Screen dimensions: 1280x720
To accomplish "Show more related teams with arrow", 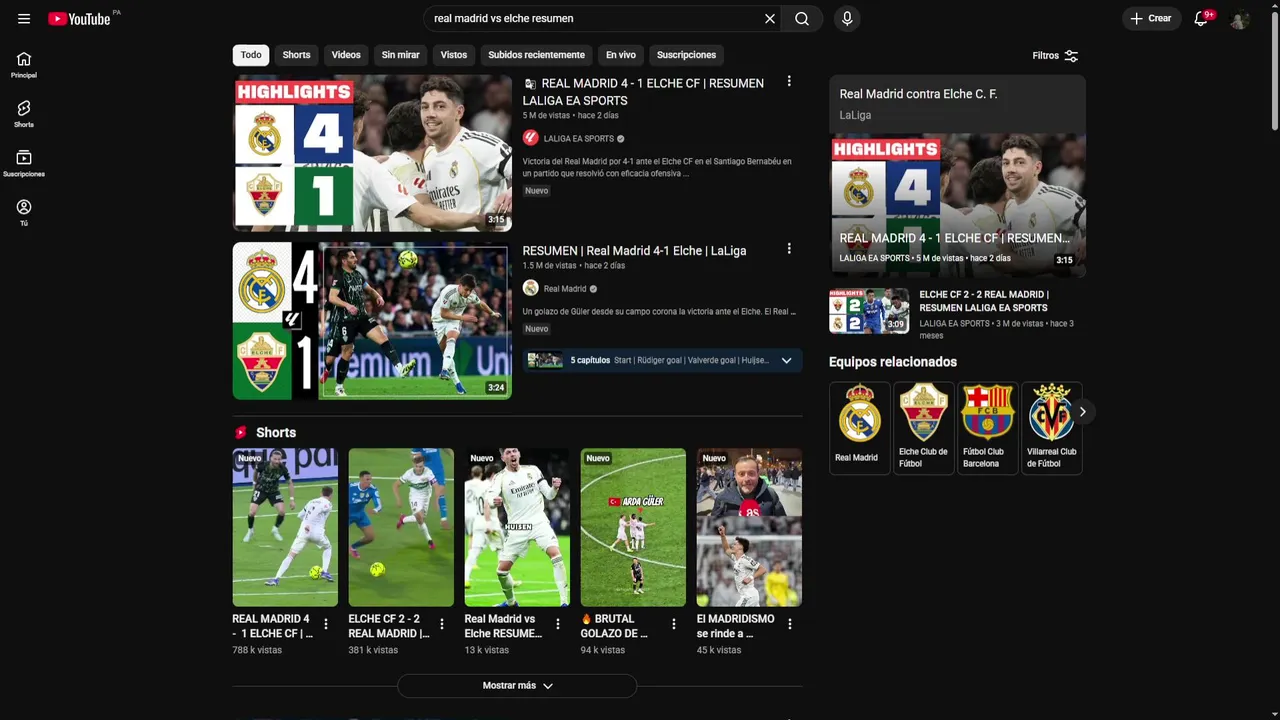I will point(1082,412).
